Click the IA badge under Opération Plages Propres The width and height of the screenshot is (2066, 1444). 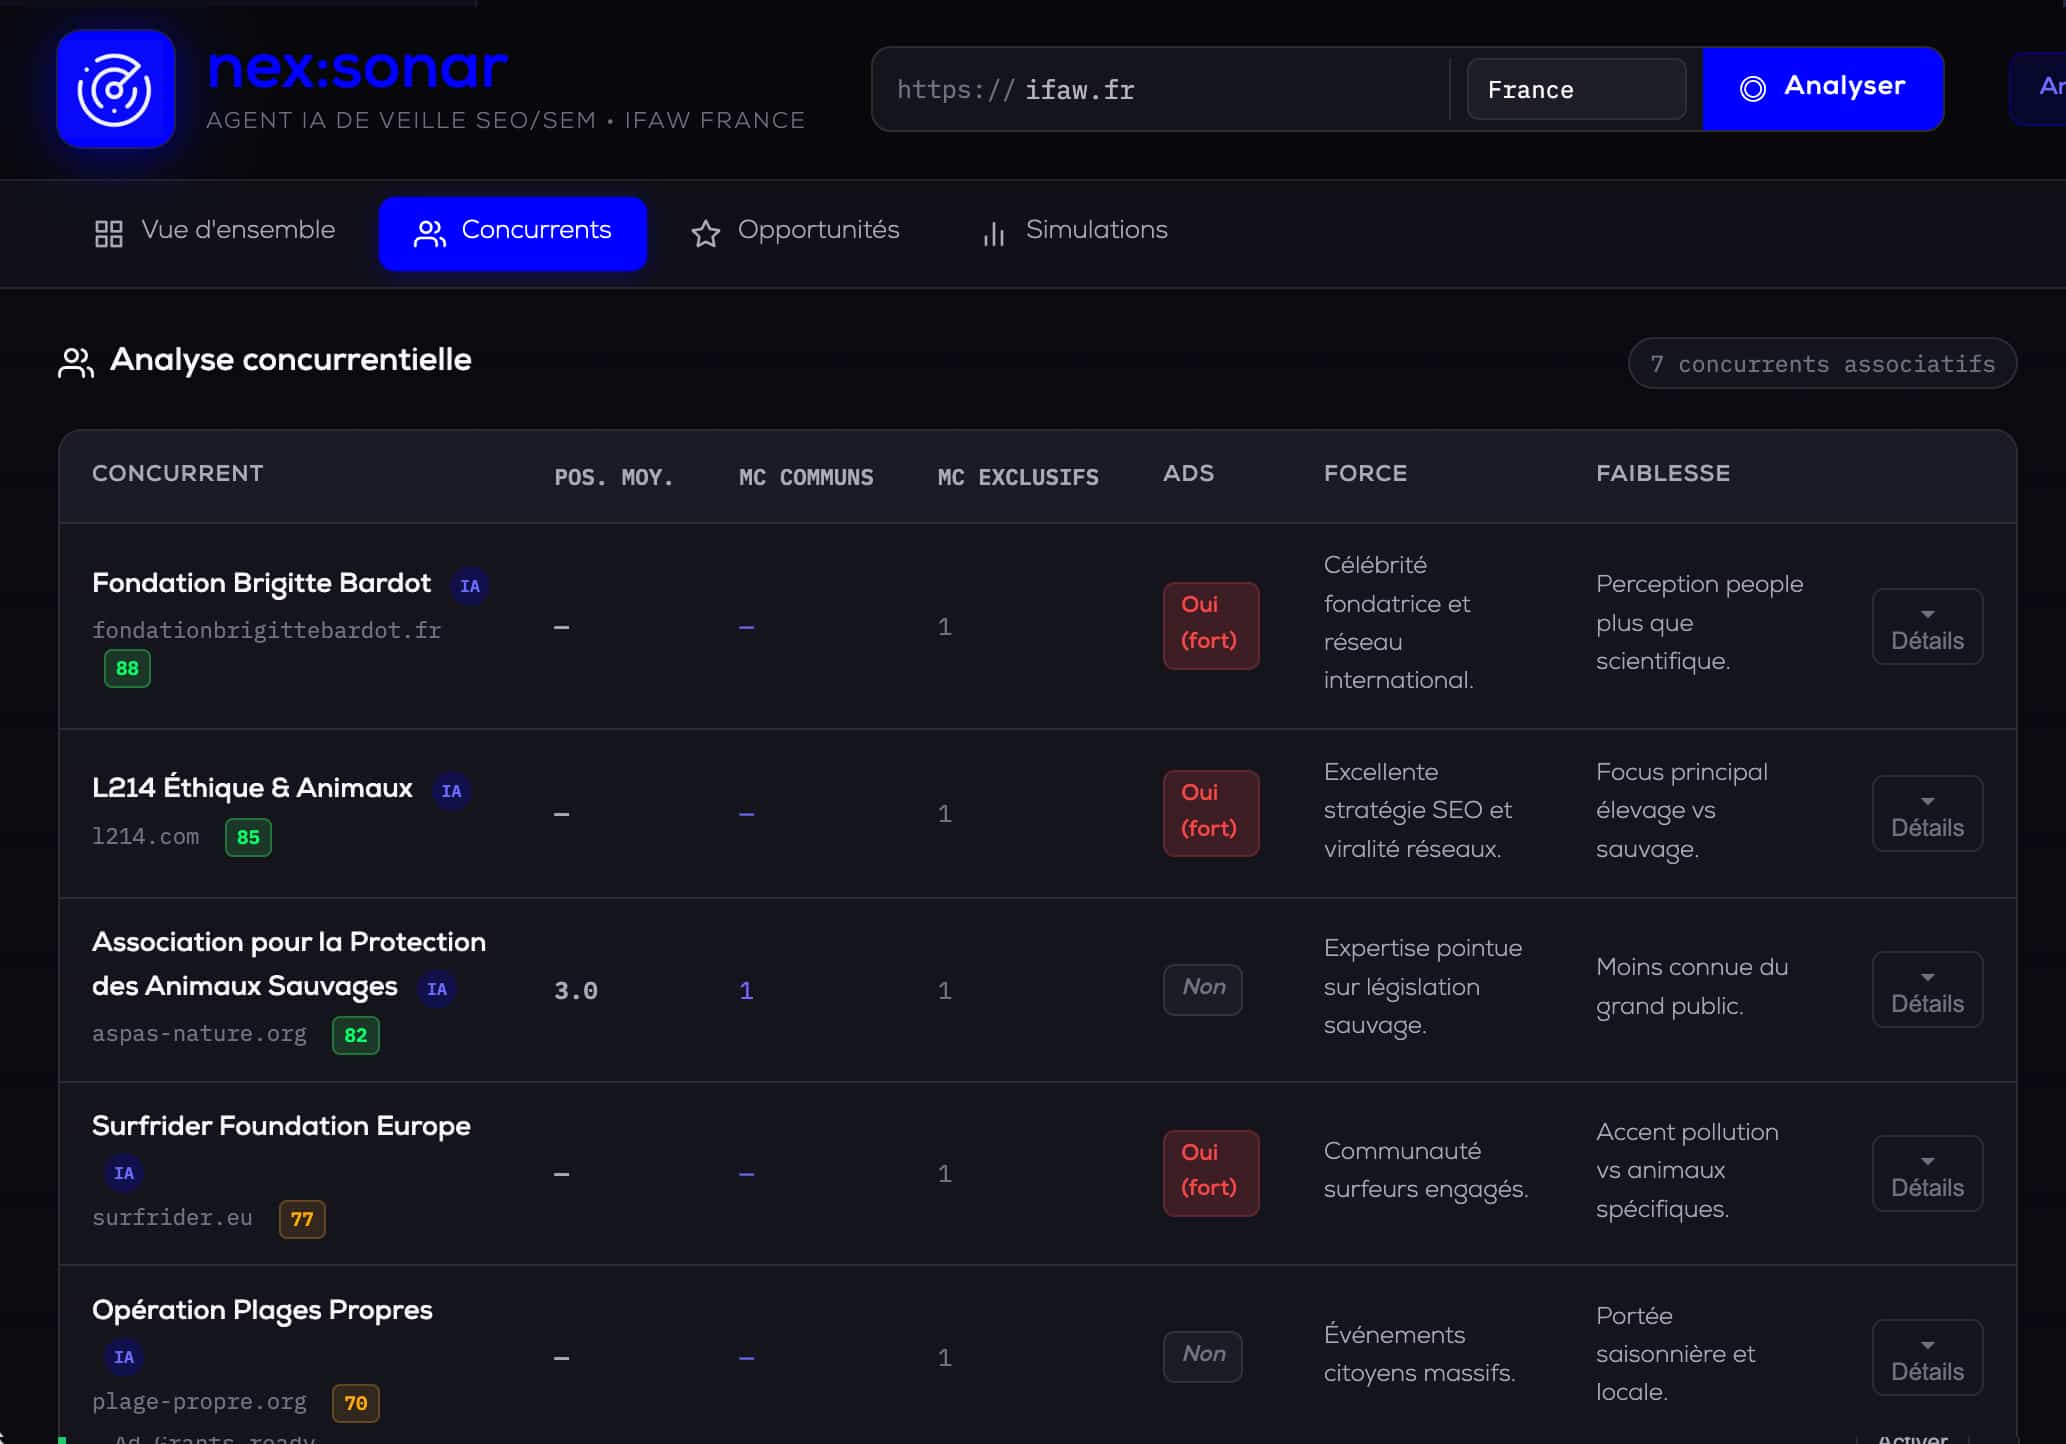pos(124,1357)
